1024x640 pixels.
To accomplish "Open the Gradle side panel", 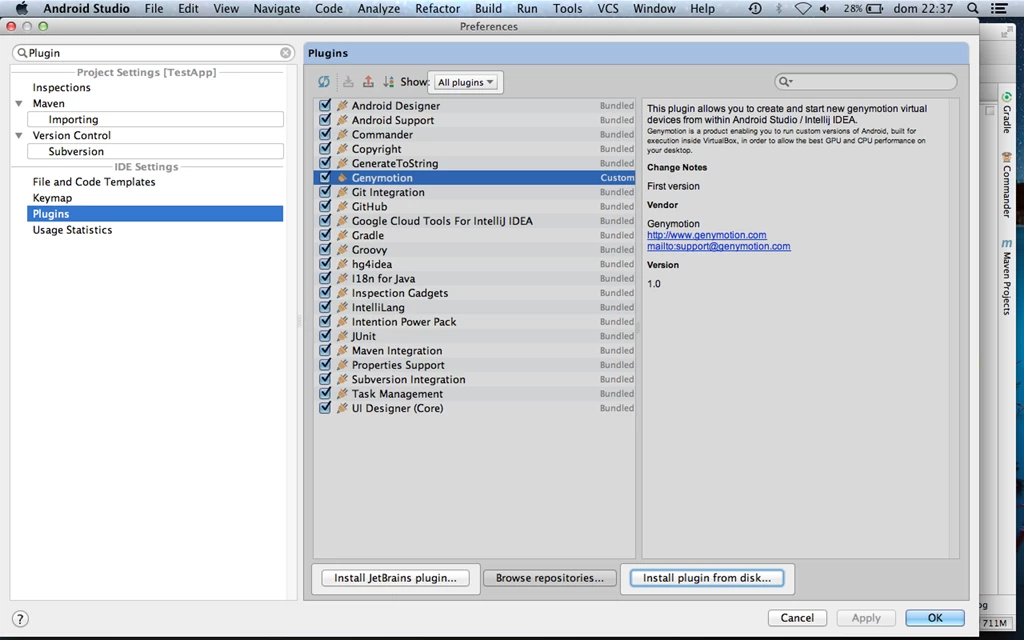I will pos(1006,112).
